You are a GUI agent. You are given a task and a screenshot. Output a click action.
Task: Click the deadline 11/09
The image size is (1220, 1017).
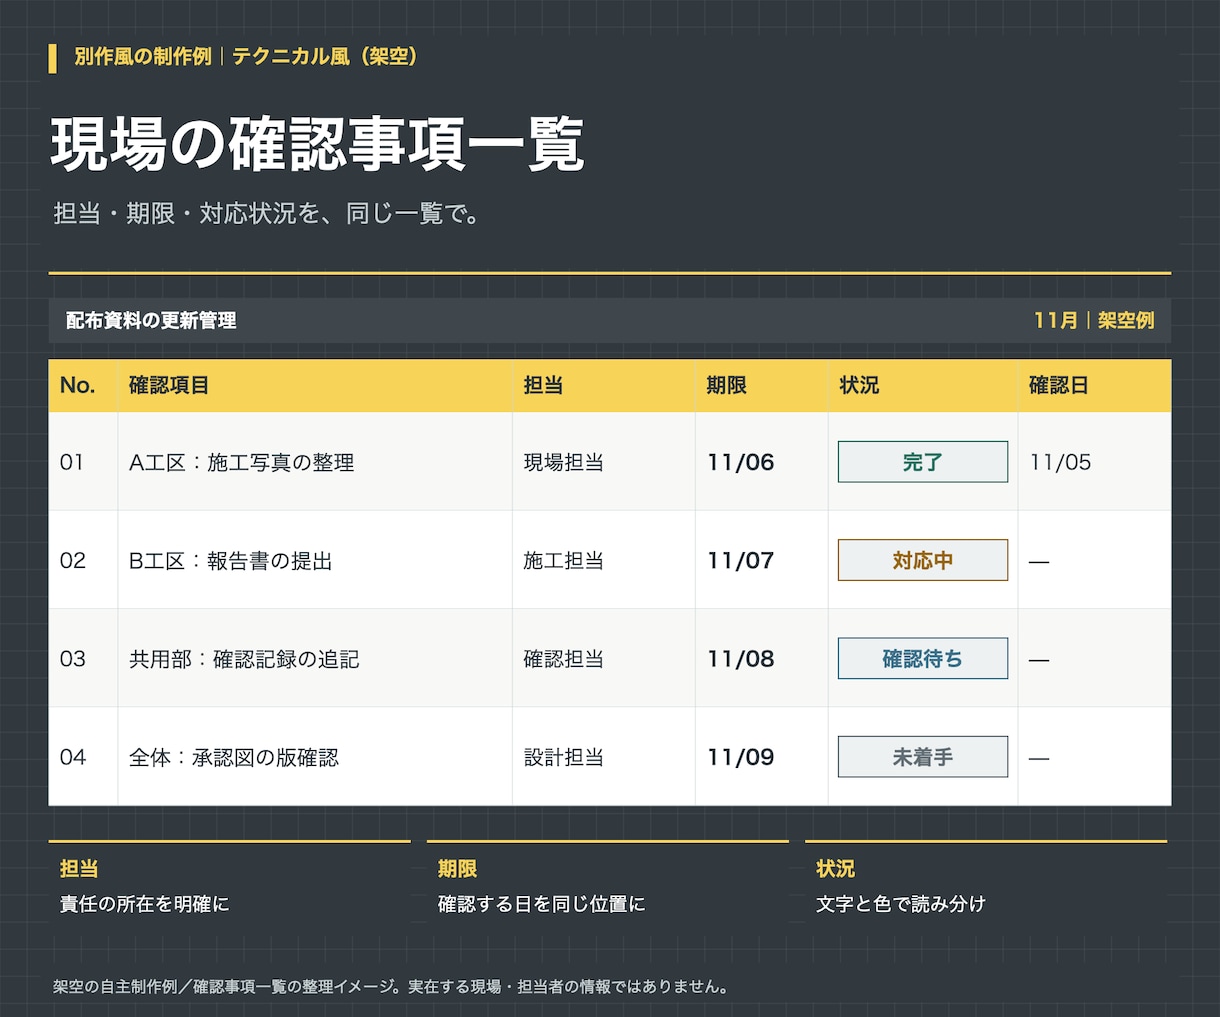point(741,757)
